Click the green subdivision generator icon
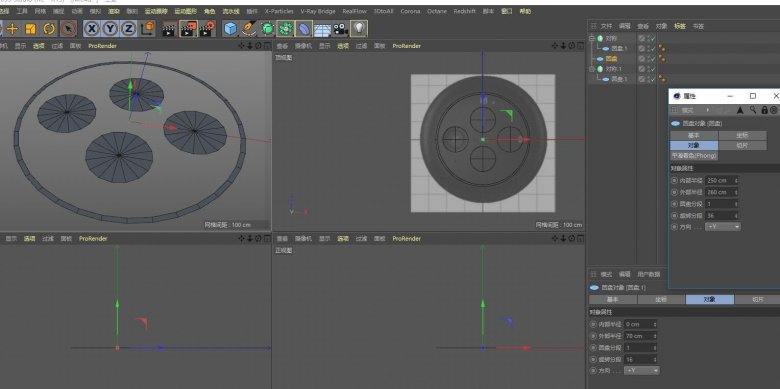The width and height of the screenshot is (780, 389). tap(267, 29)
